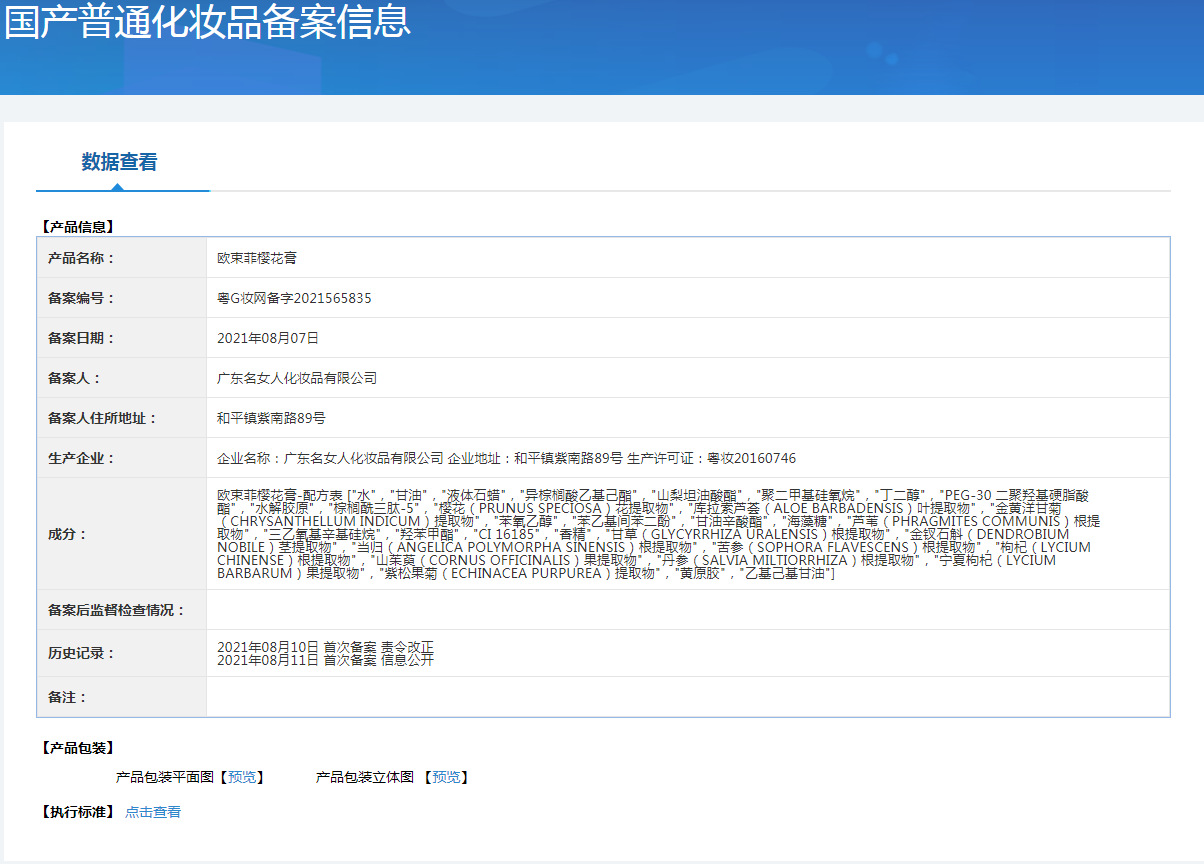Click the 产品包装平面图 label
The height and width of the screenshot is (864, 1204).
[165, 777]
